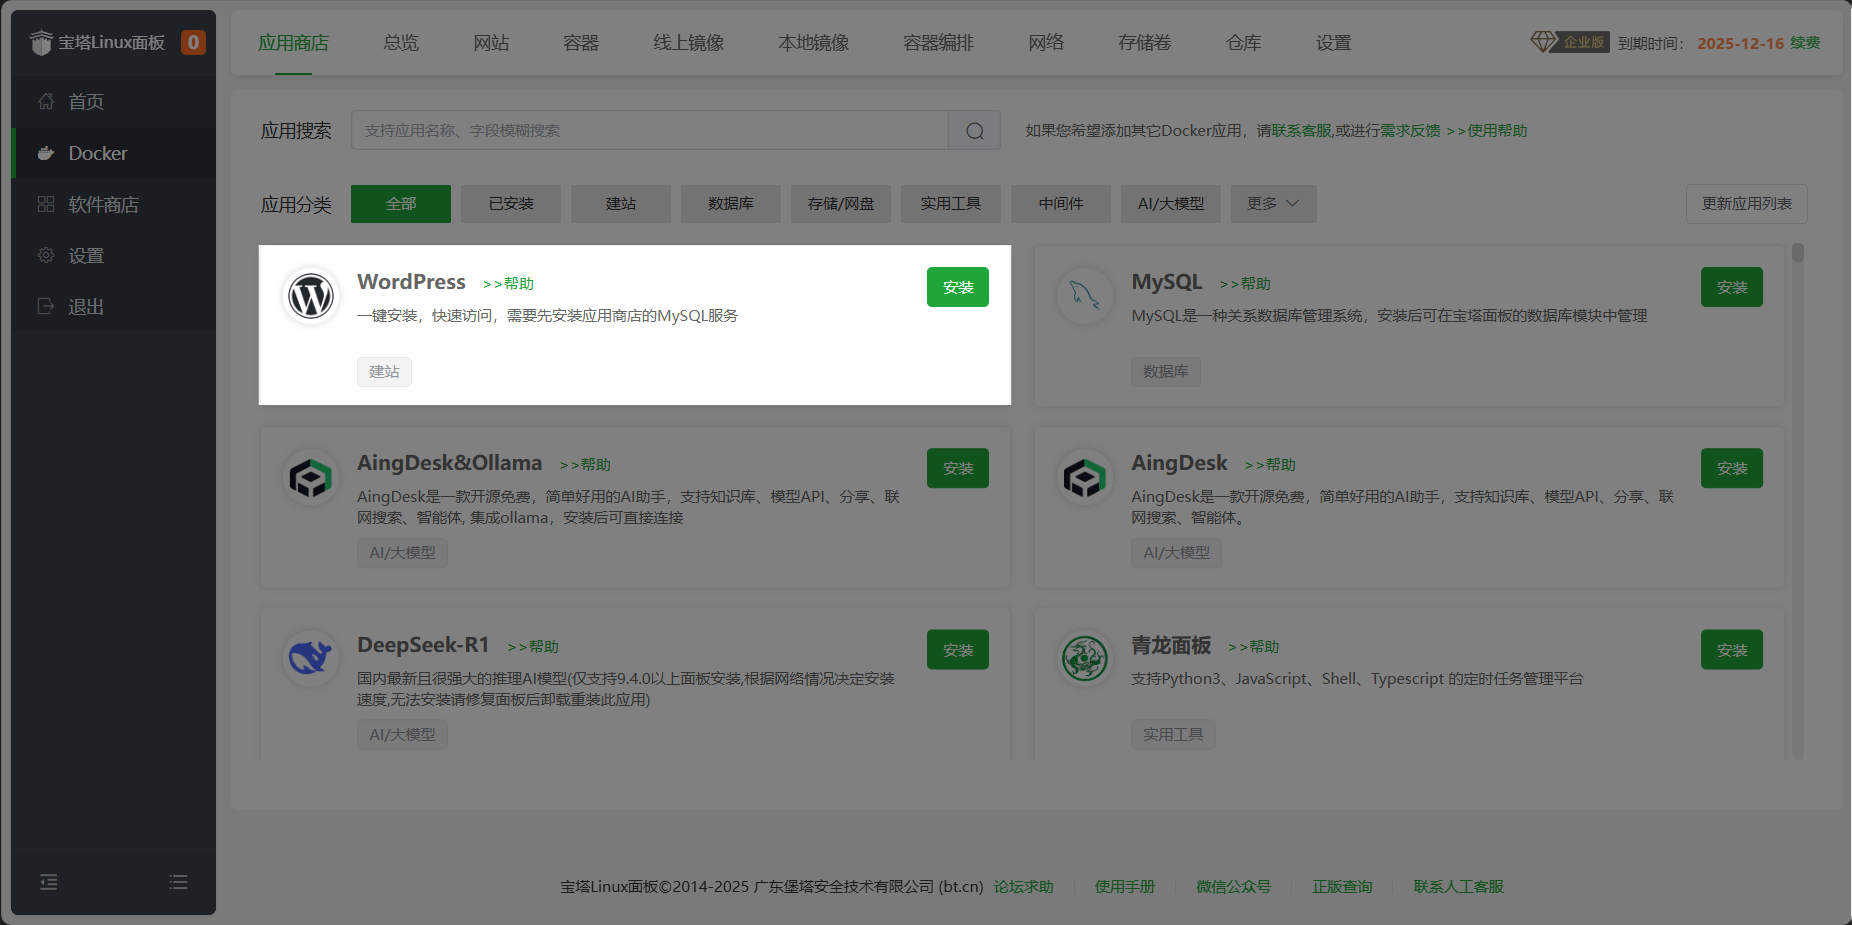
Task: Open the 容器编排 tab
Action: (938, 42)
